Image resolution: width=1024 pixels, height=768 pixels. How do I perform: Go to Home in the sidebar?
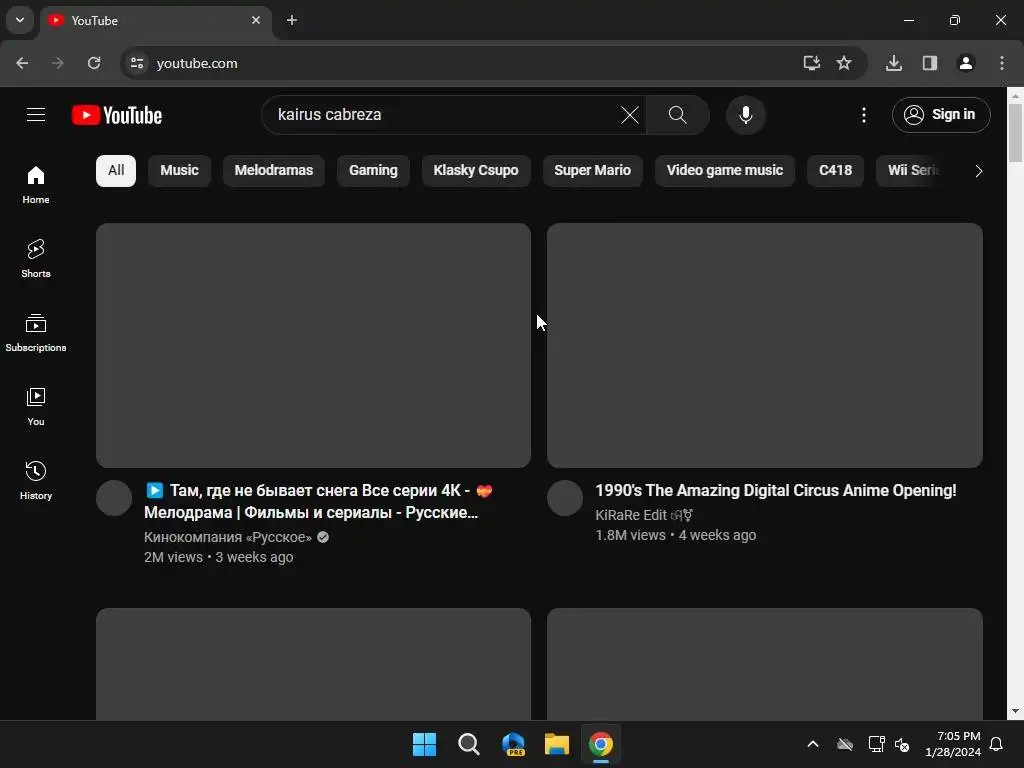[36, 185]
